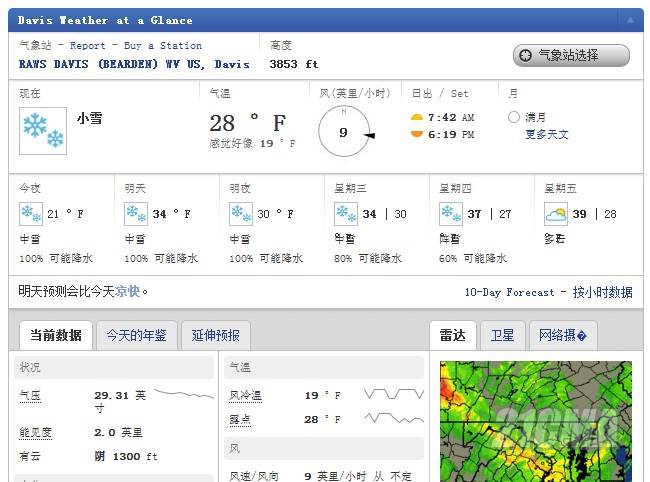Click the sunrise sun icon
Image resolution: width=650 pixels, height=482 pixels.
(417, 118)
